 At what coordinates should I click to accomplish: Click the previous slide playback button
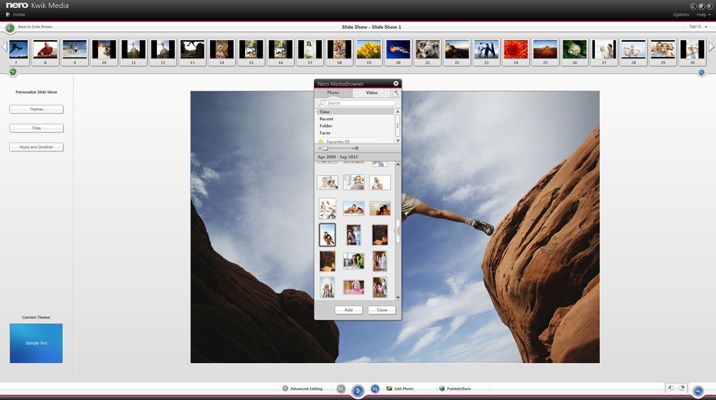pyautogui.click(x=341, y=388)
